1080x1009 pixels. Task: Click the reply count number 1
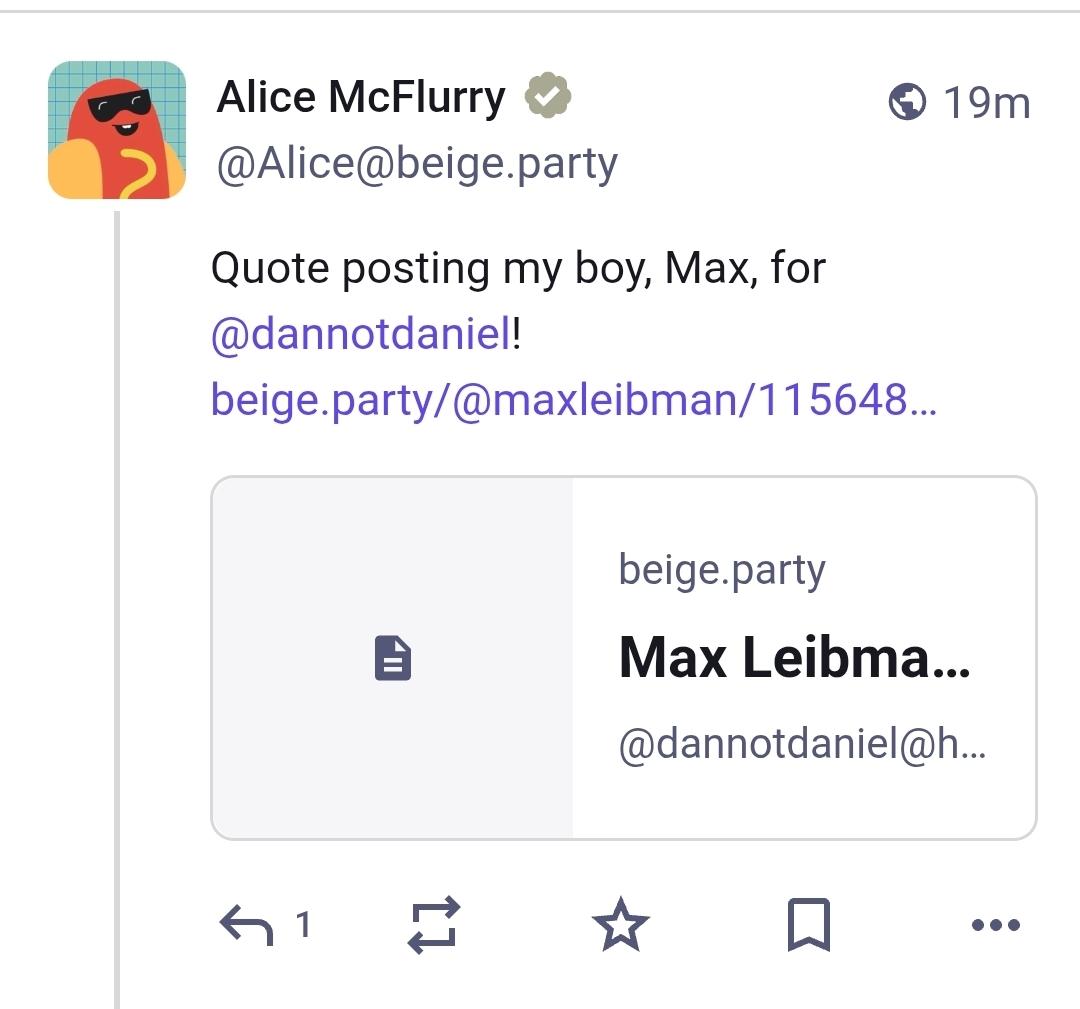[304, 925]
